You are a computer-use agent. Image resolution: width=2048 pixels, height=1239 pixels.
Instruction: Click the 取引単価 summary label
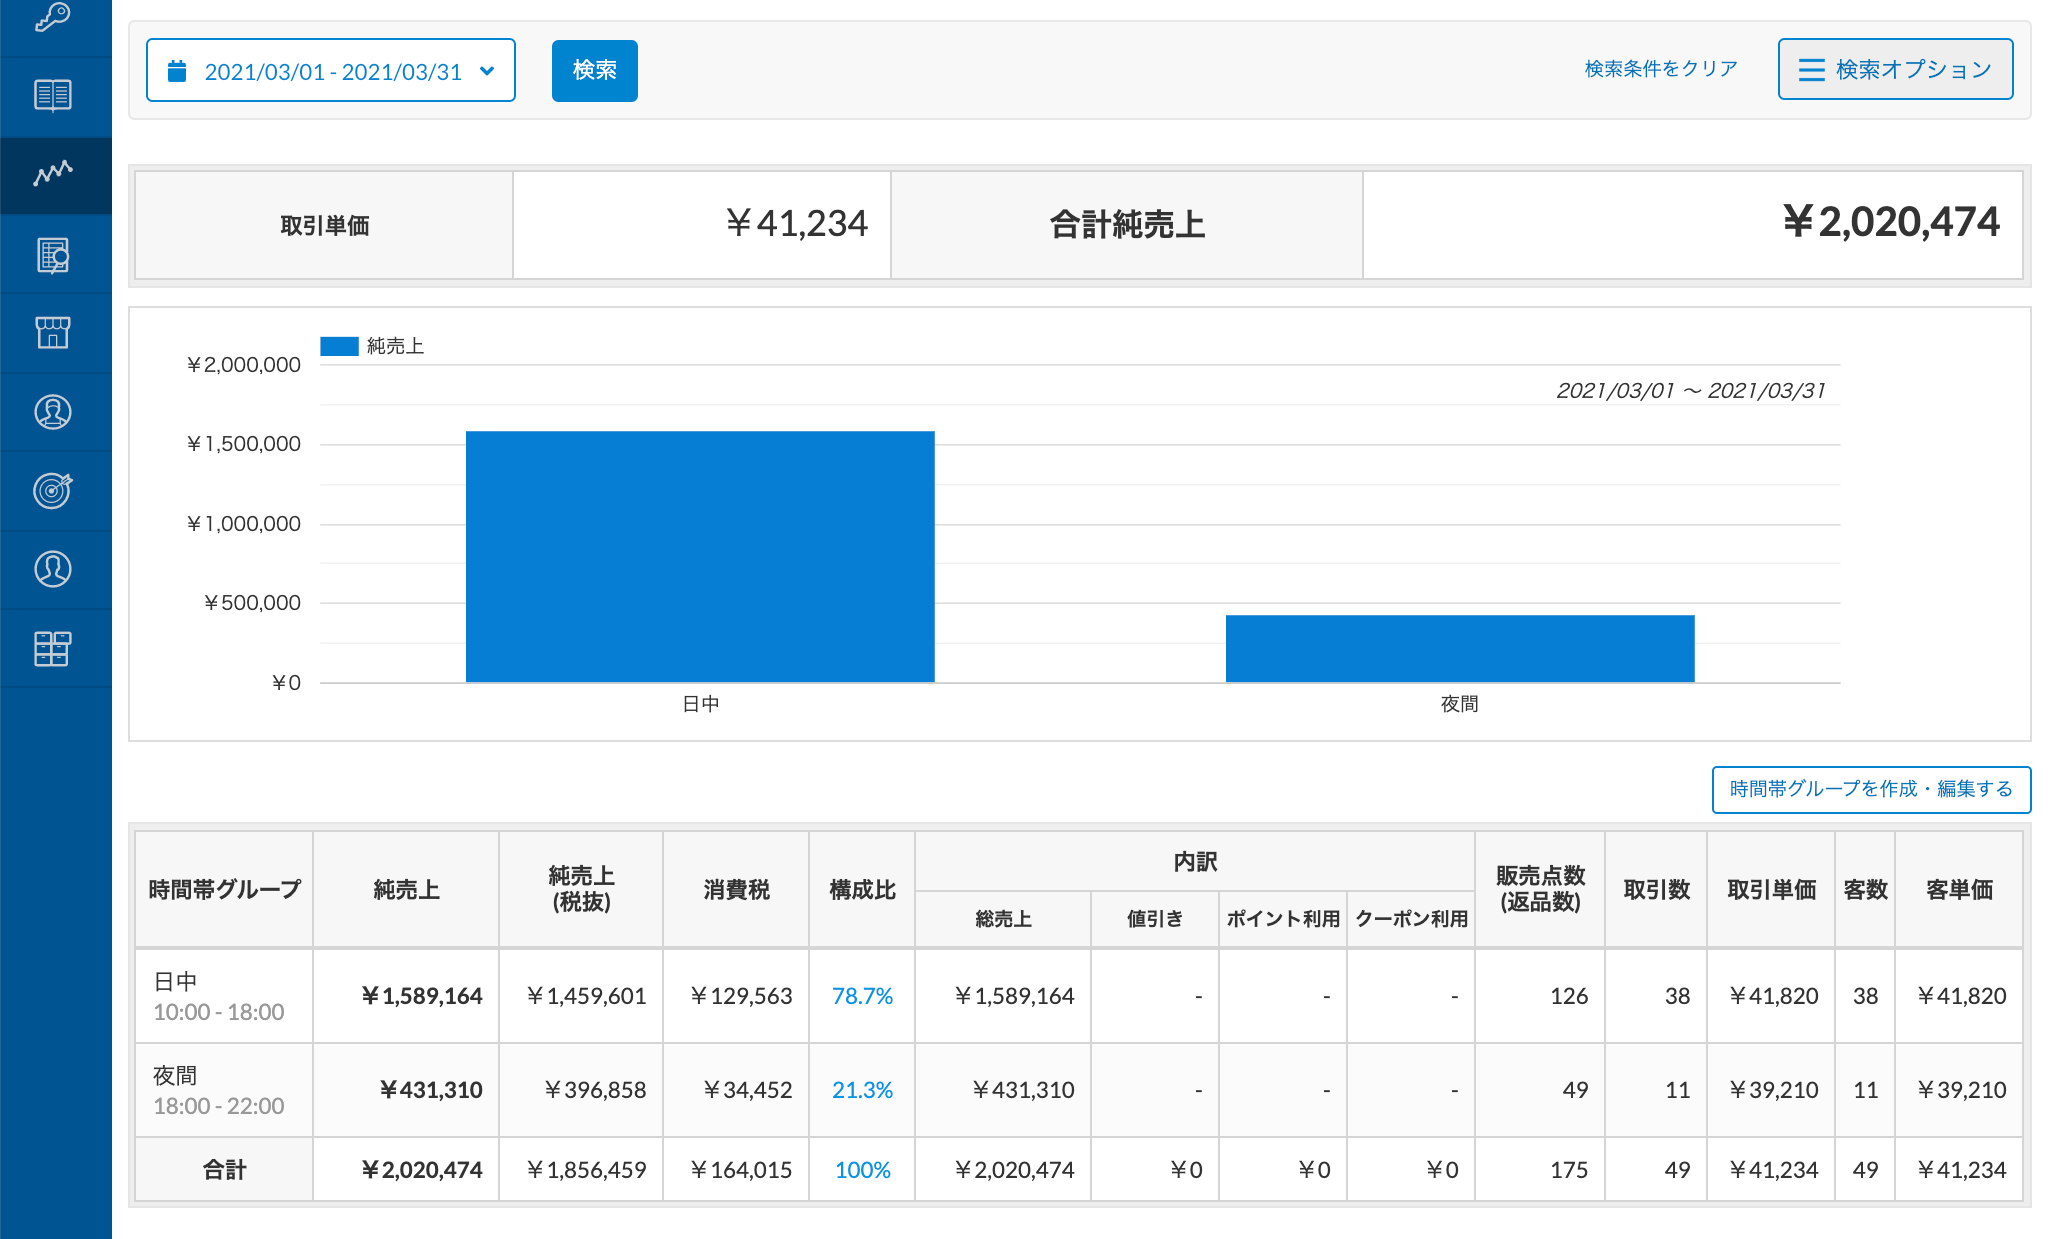pos(324,226)
